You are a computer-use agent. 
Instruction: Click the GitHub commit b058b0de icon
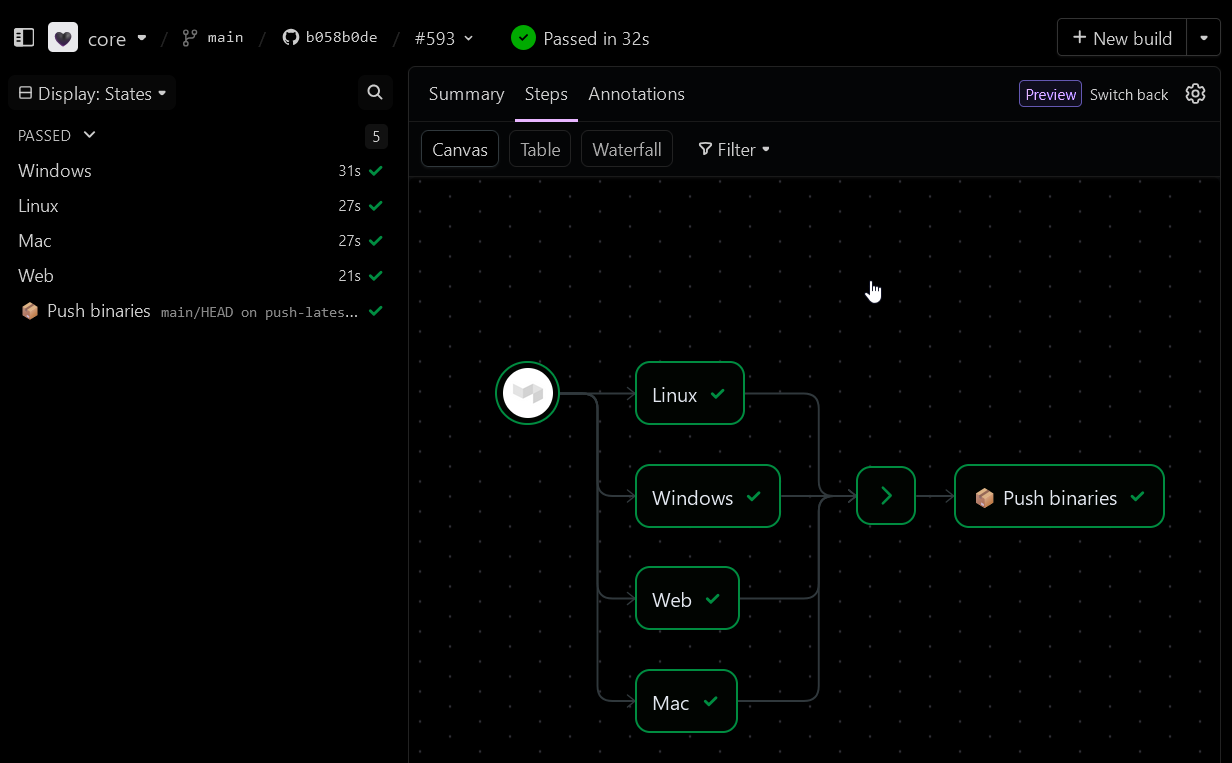click(x=291, y=38)
